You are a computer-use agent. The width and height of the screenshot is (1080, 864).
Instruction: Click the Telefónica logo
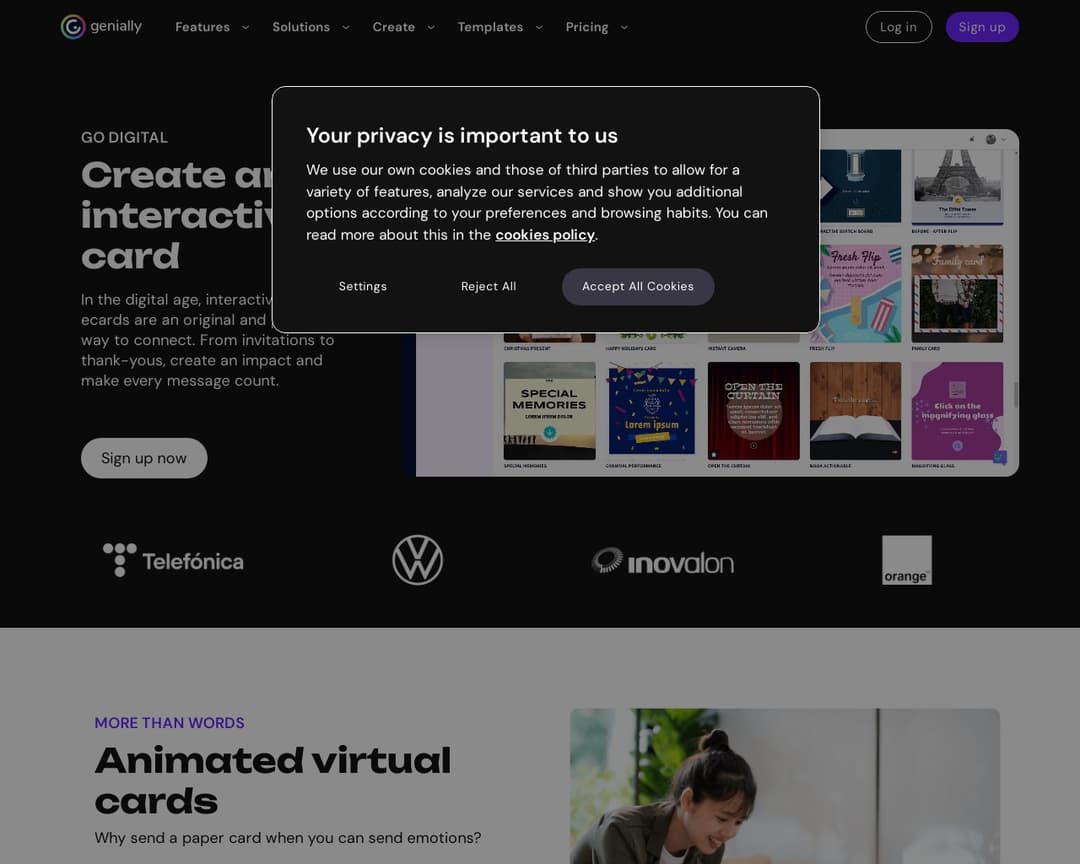point(173,561)
